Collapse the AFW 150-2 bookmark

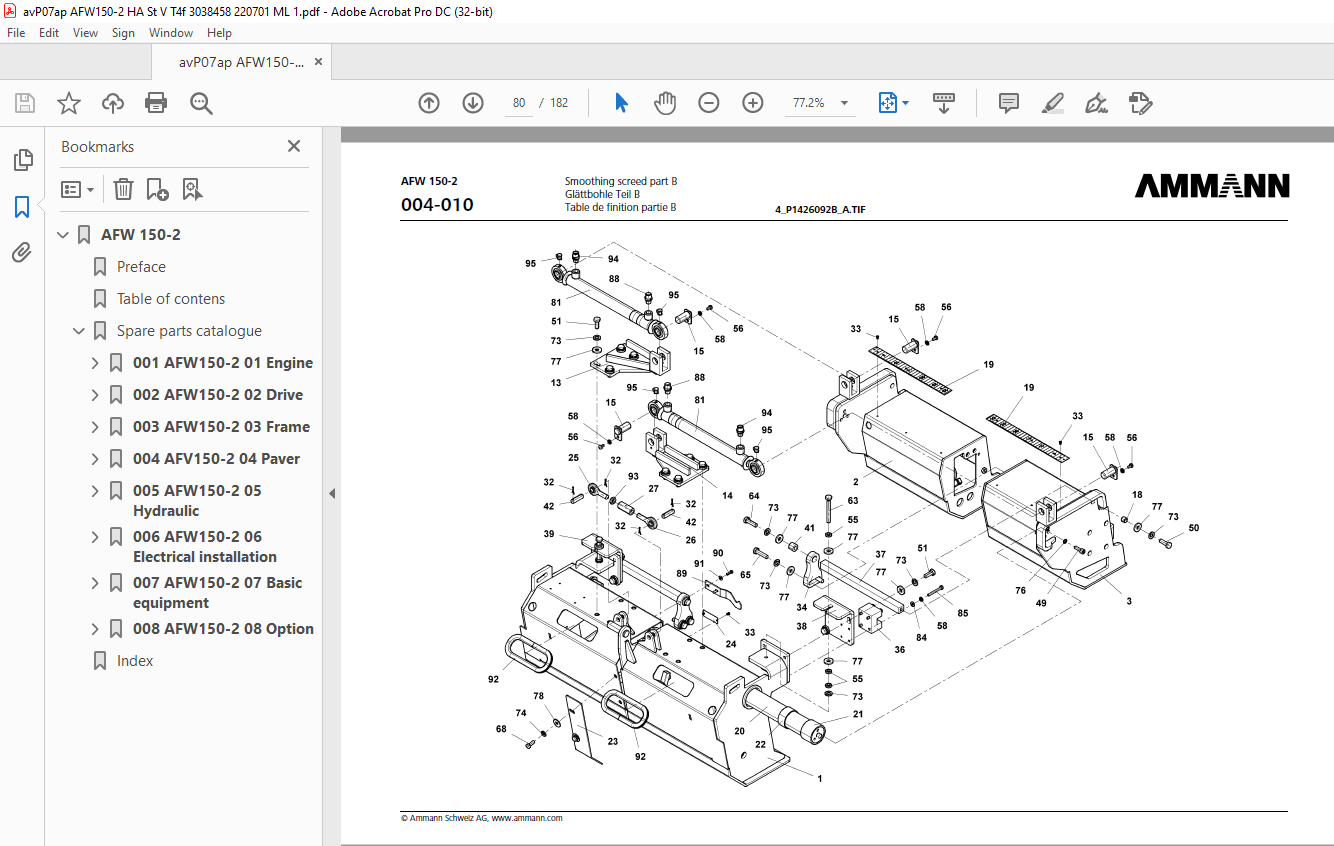pyautogui.click(x=63, y=235)
